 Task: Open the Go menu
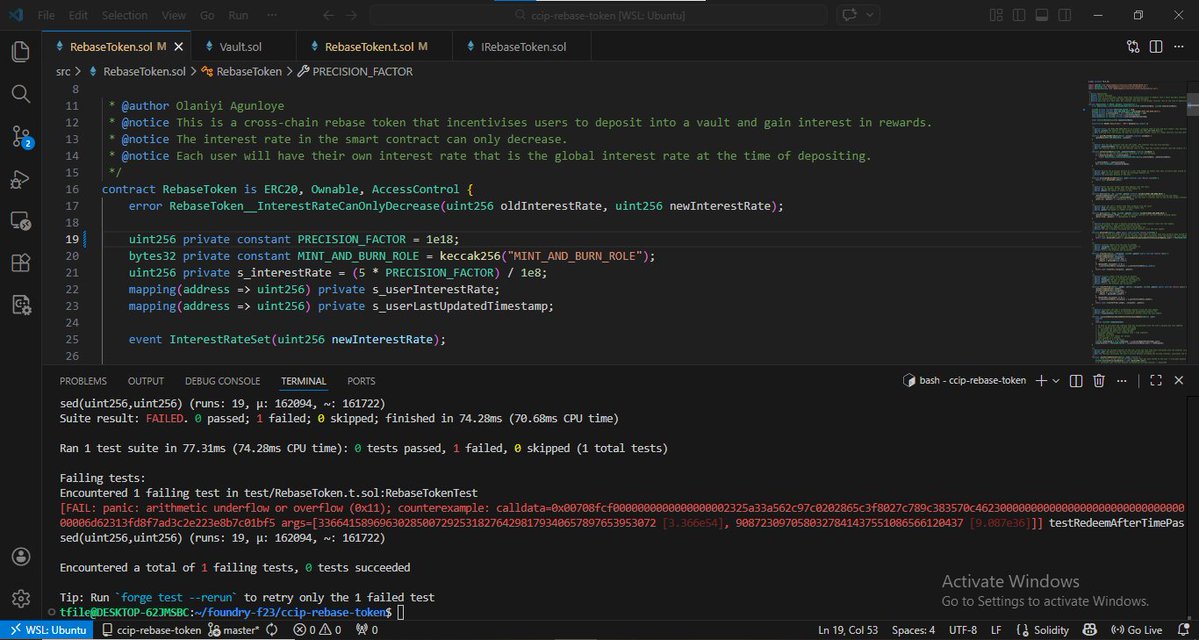207,15
